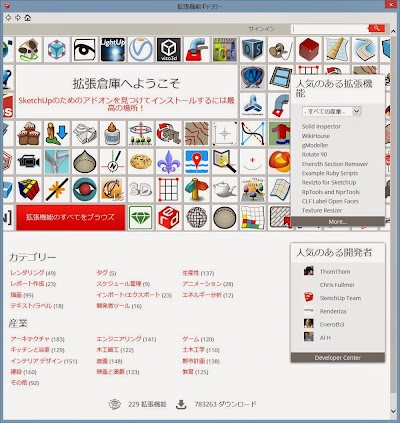Open the LightUp extension icon
The height and width of the screenshot is (423, 400).
(x=113, y=49)
